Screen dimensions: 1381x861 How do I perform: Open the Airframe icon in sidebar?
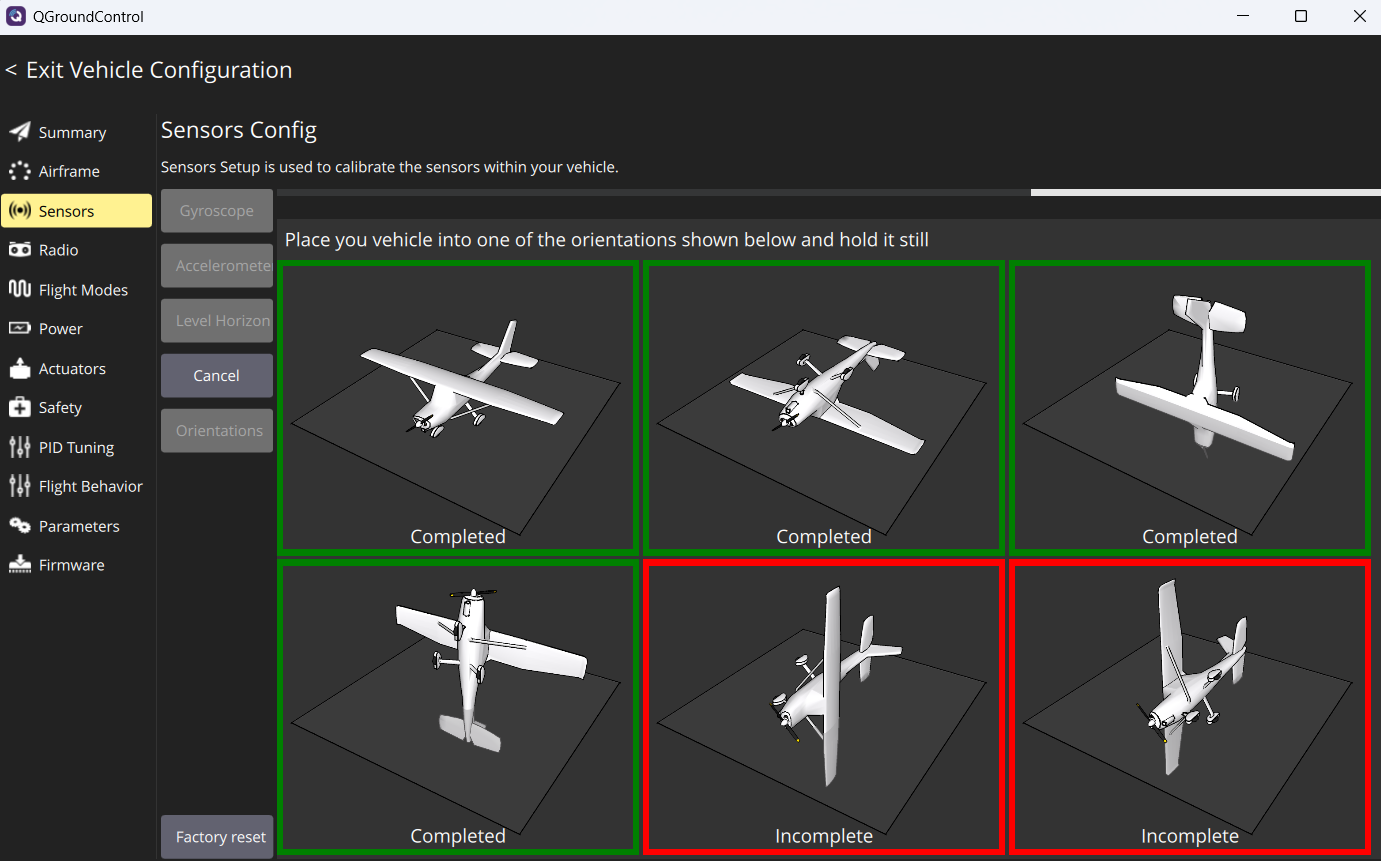pyautogui.click(x=19, y=171)
